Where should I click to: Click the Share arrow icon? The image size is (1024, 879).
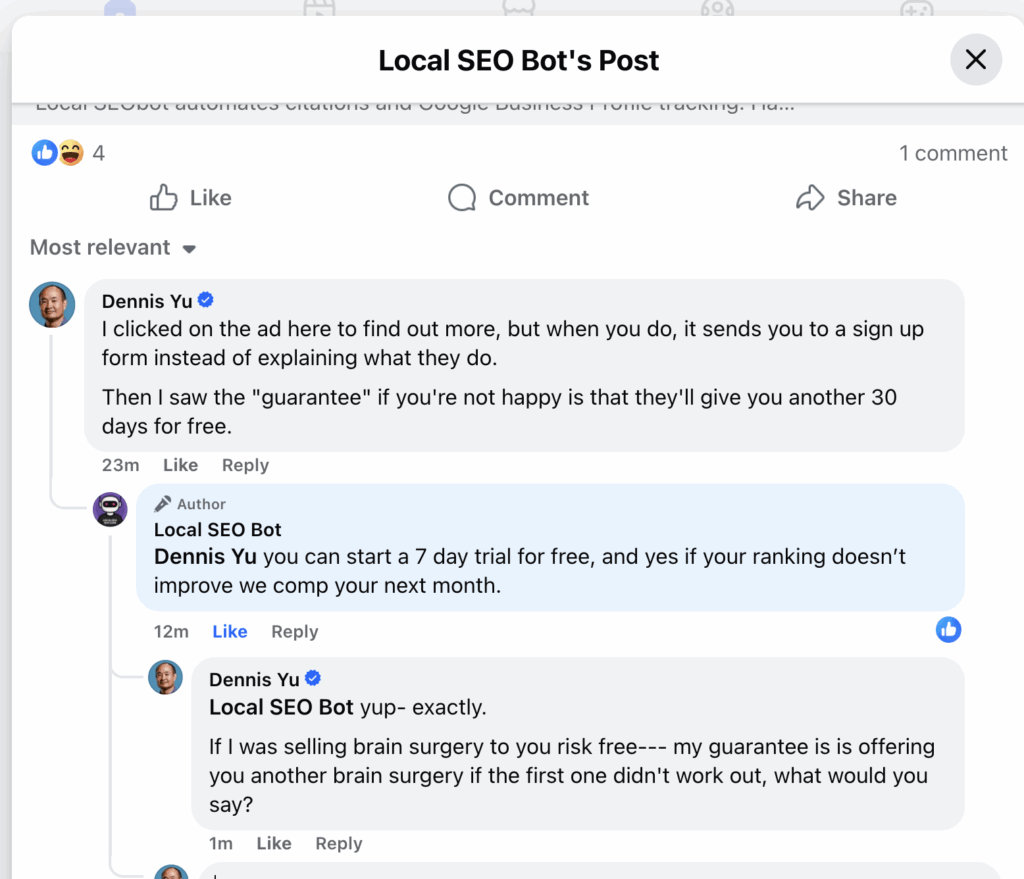[809, 198]
